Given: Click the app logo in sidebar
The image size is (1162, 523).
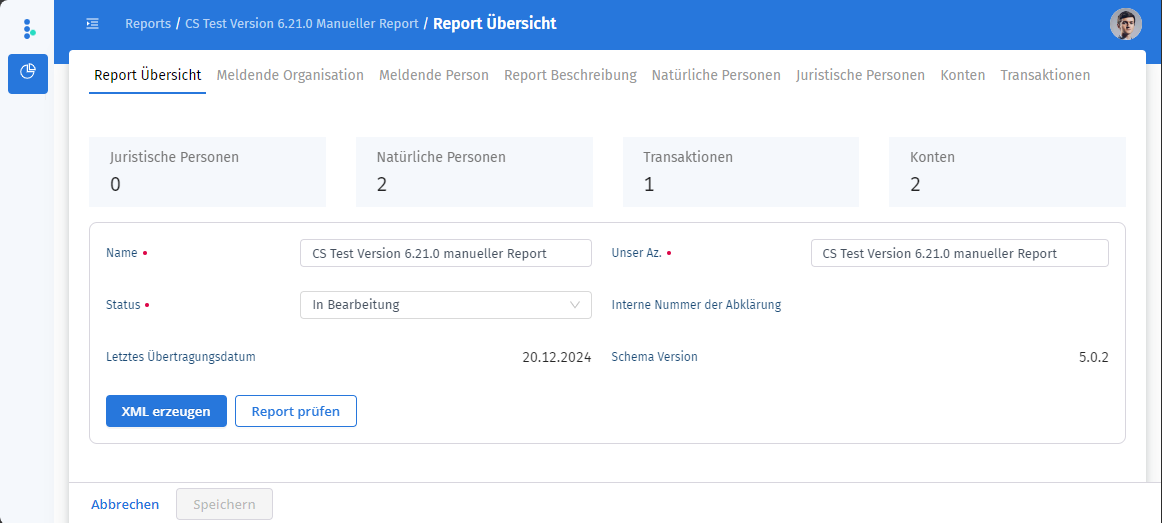Looking at the screenshot, I should (x=28, y=28).
